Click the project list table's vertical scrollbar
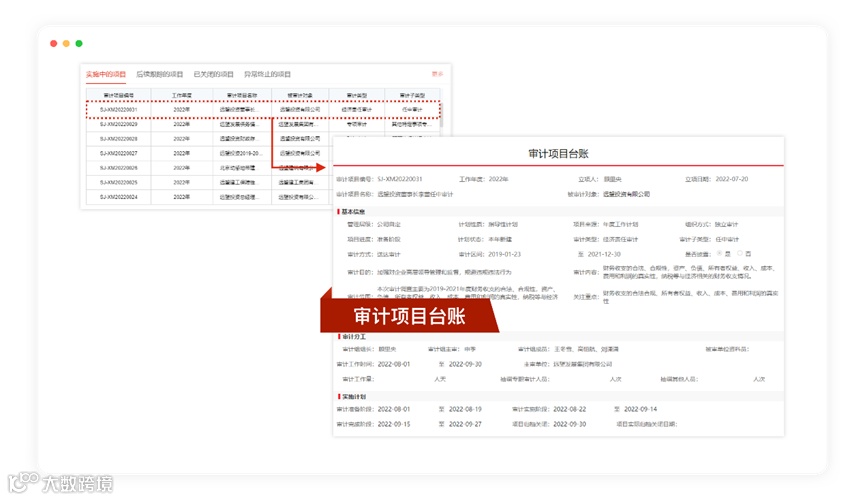 [441, 117]
